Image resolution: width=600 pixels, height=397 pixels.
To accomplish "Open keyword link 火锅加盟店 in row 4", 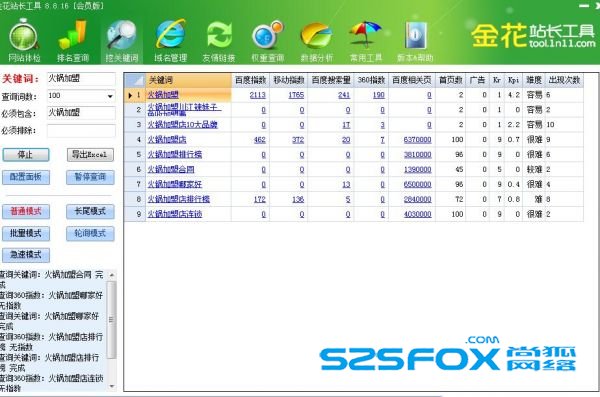I will [167, 139].
